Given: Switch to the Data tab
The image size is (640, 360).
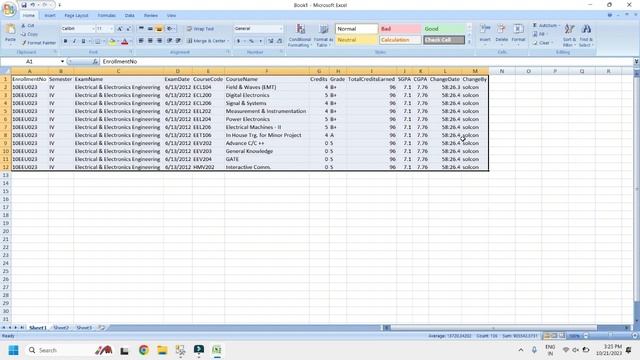Looking at the screenshot, I should pyautogui.click(x=129, y=16).
